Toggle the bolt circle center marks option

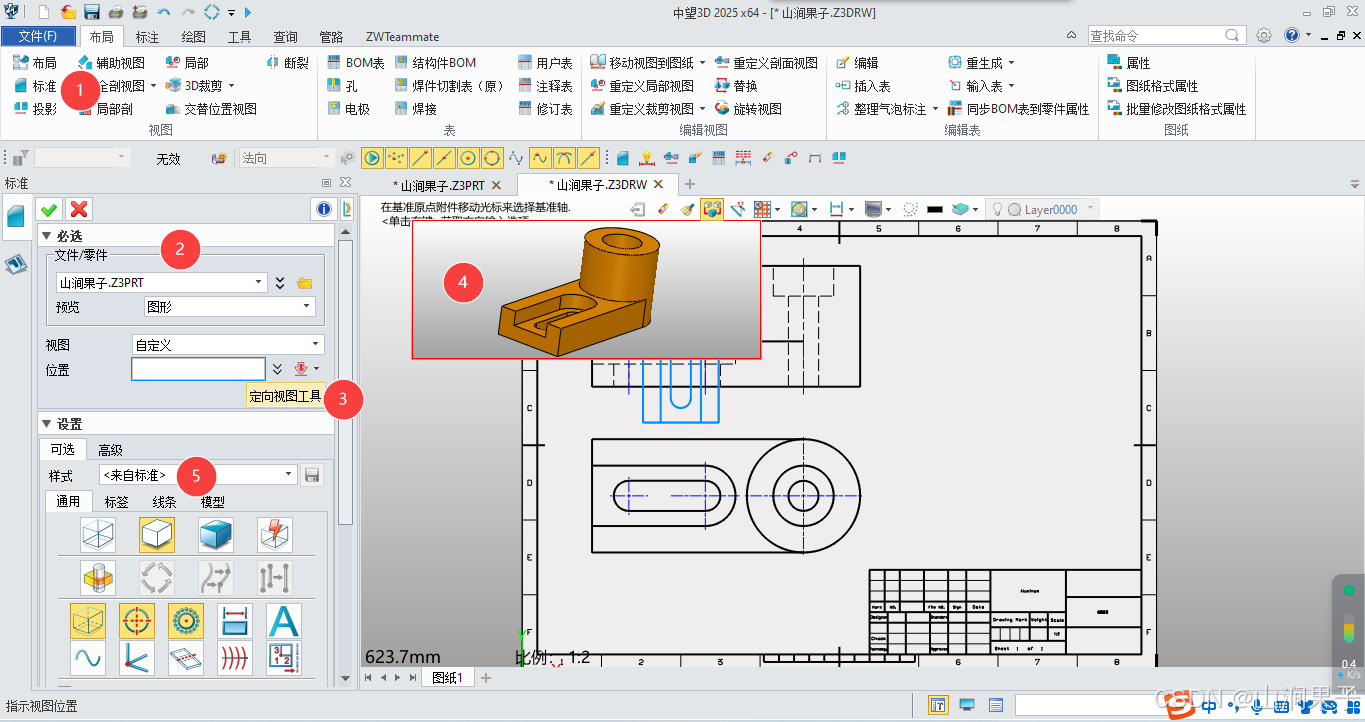click(186, 621)
